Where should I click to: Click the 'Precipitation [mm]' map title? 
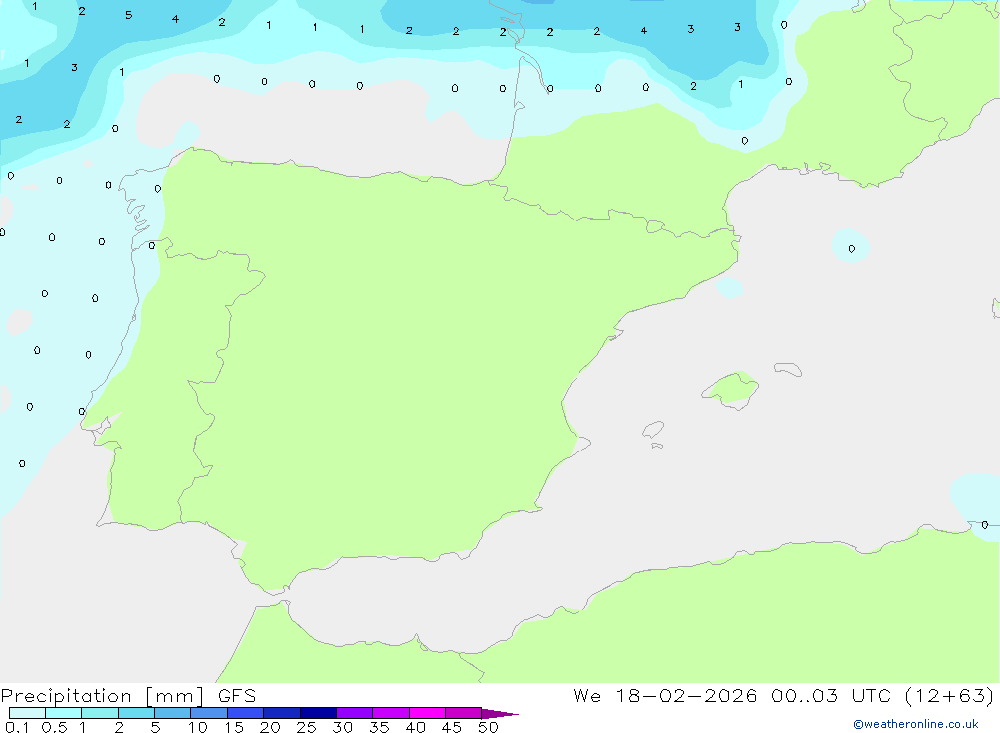click(x=102, y=696)
